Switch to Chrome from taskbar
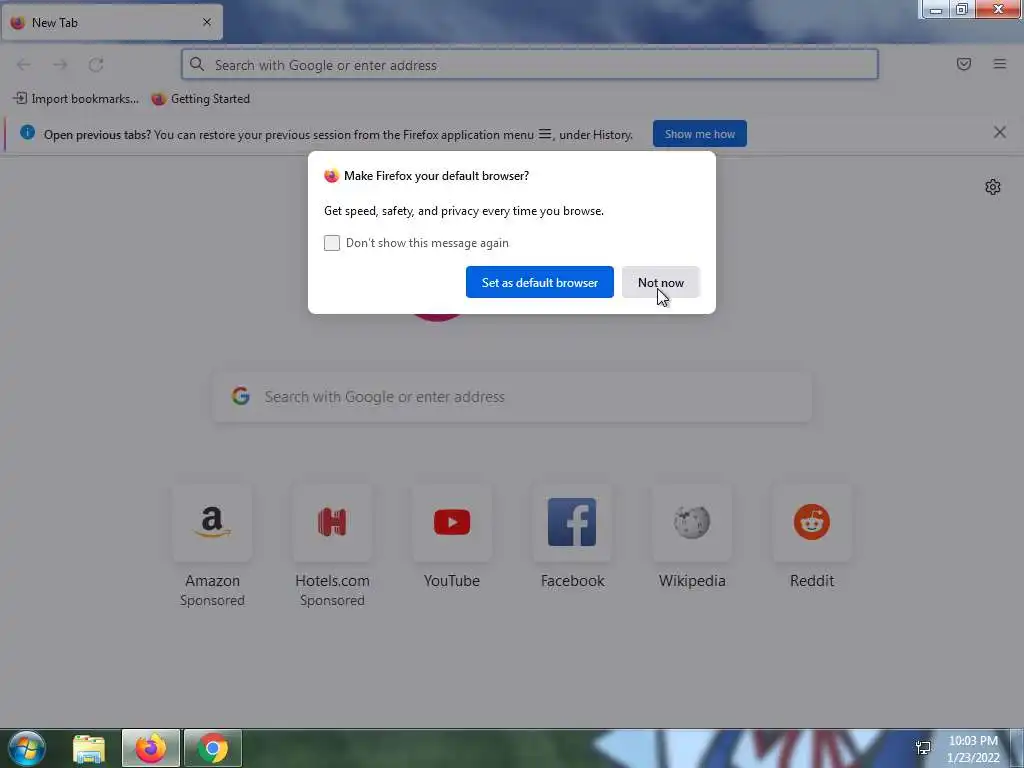Screen dimensions: 1024x768 pyautogui.click(x=212, y=748)
